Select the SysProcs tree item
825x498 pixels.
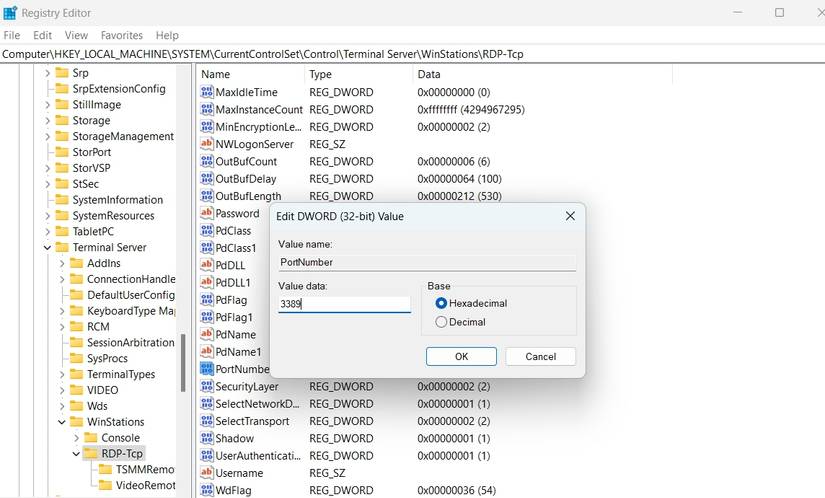click(x=107, y=358)
